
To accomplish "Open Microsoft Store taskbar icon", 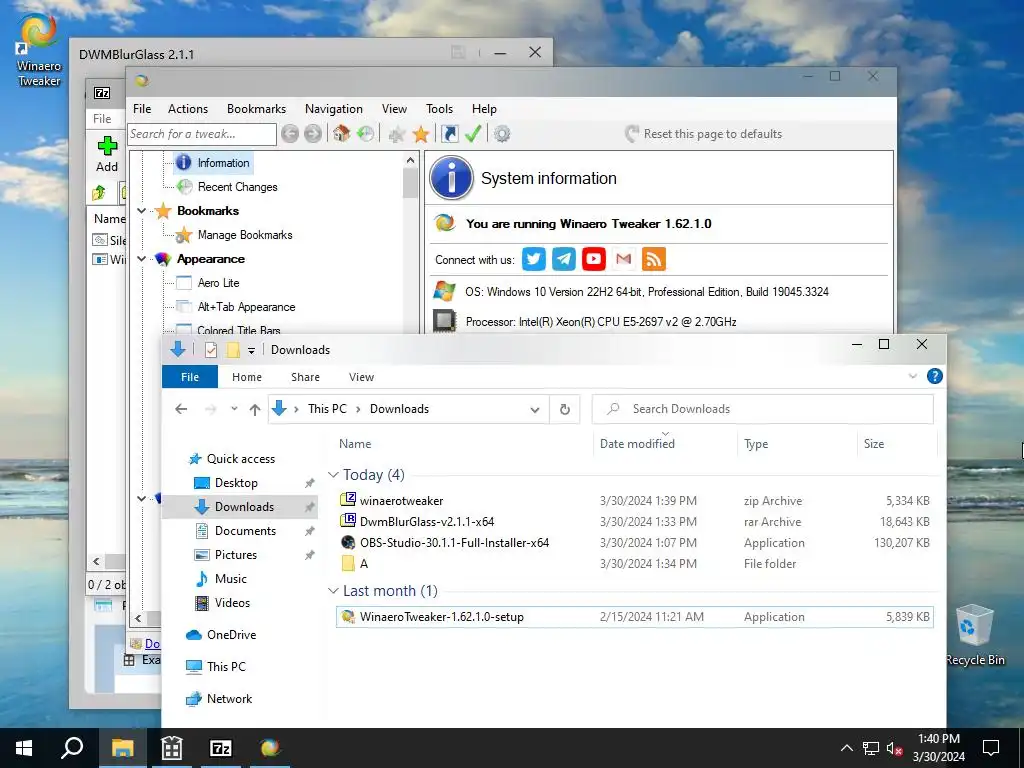I will coord(172,748).
